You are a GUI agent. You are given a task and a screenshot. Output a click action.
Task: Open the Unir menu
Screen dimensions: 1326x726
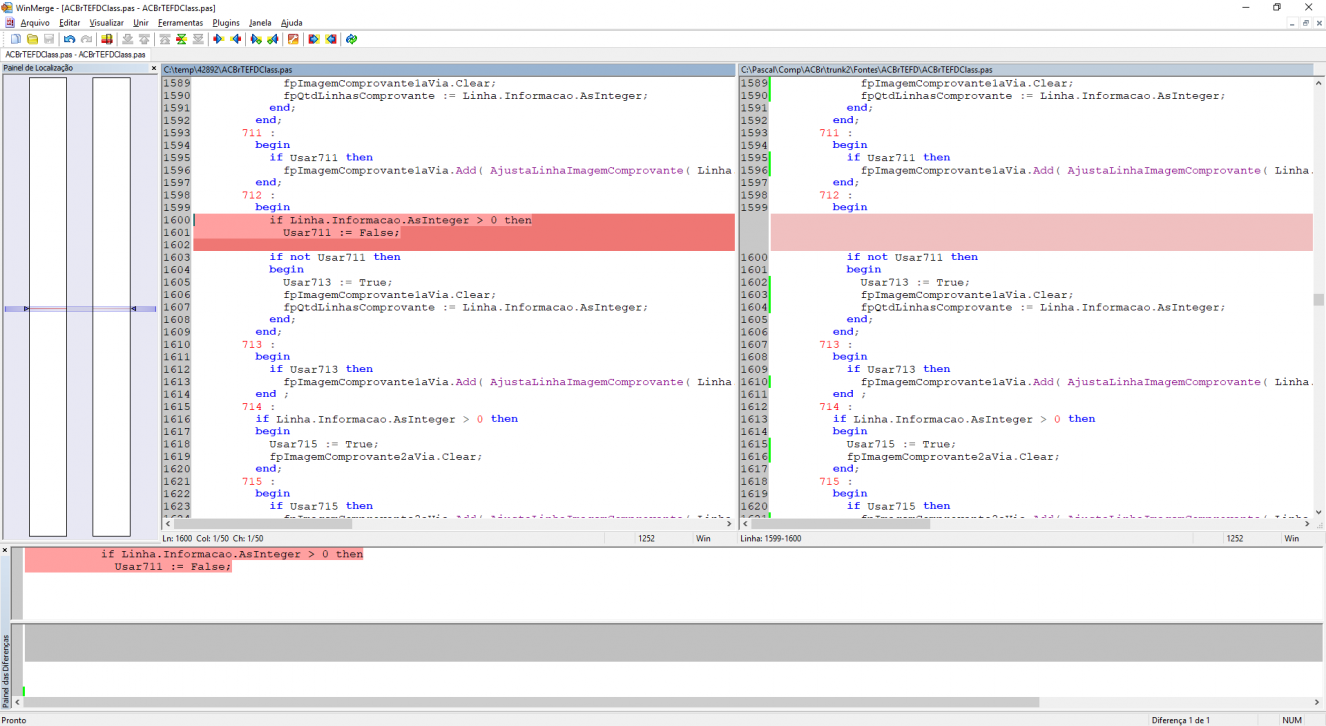(x=141, y=22)
